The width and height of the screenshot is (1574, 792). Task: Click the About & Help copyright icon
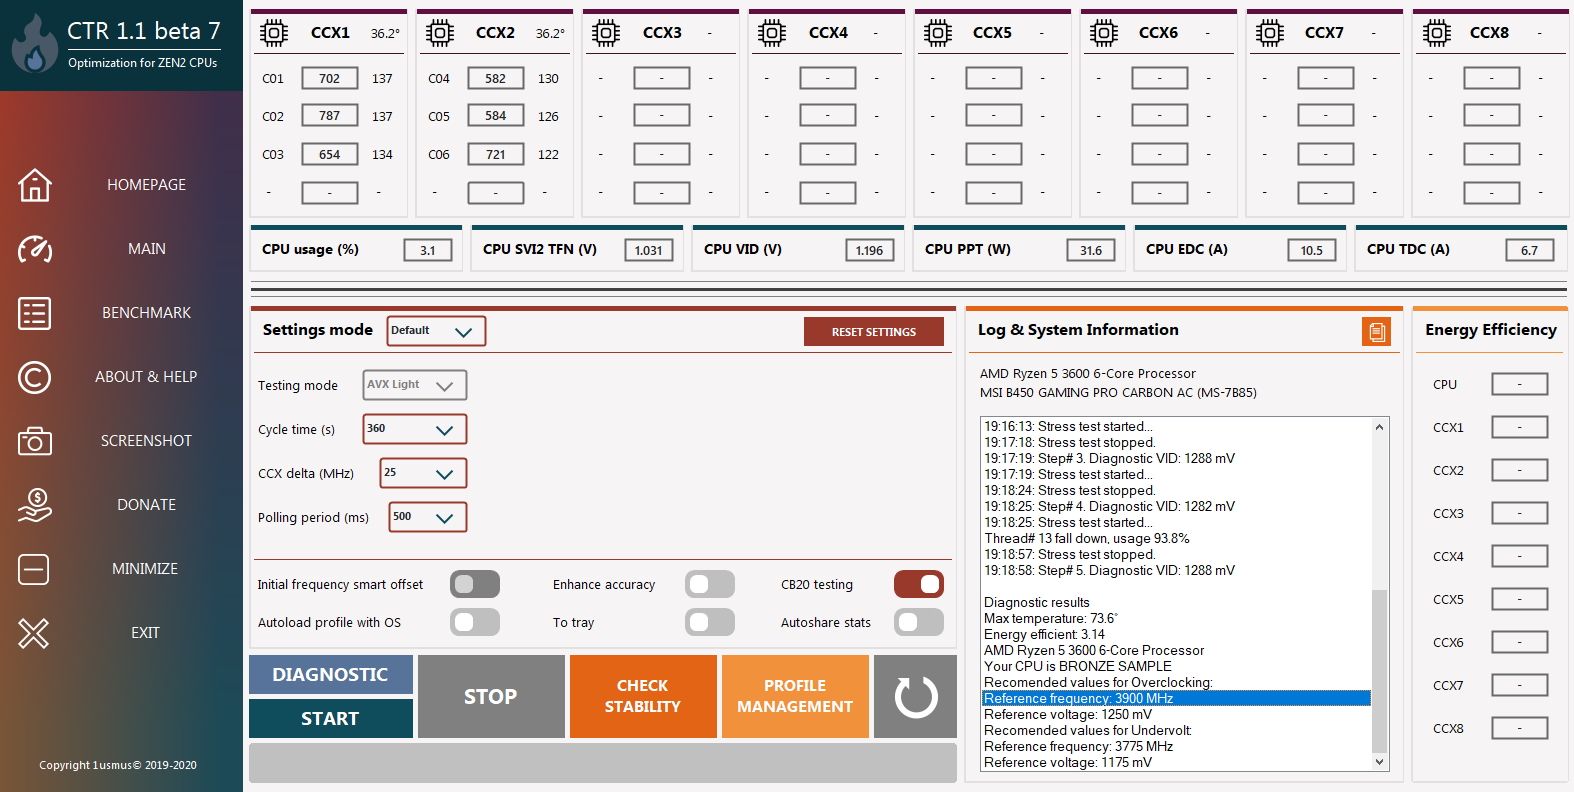pos(34,377)
